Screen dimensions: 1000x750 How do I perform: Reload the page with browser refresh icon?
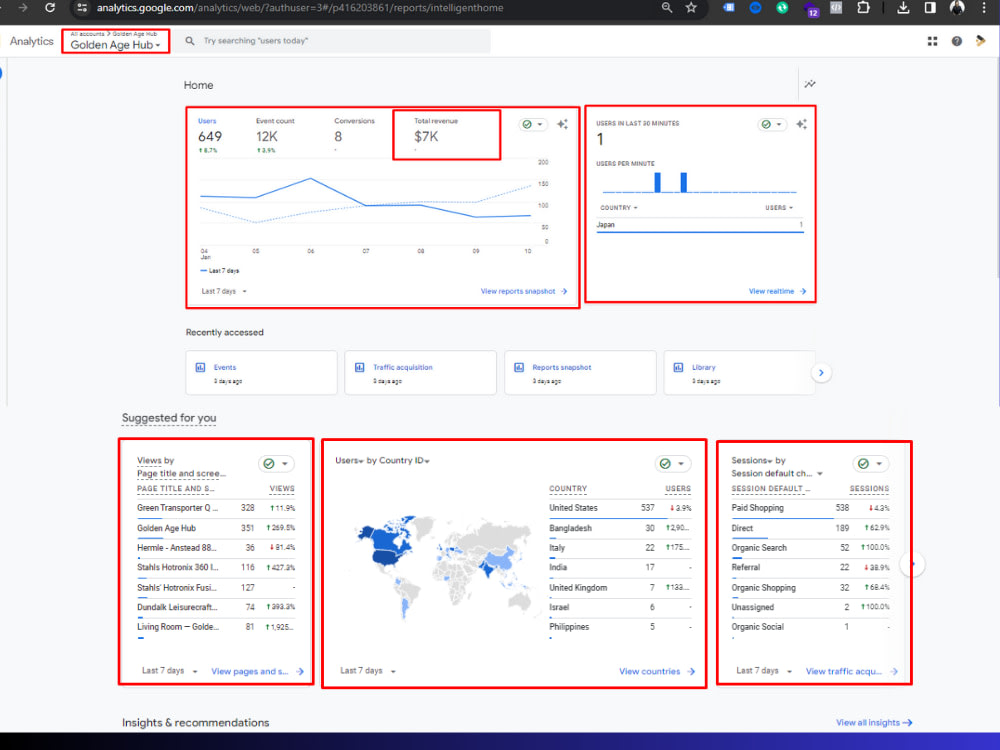(x=50, y=8)
